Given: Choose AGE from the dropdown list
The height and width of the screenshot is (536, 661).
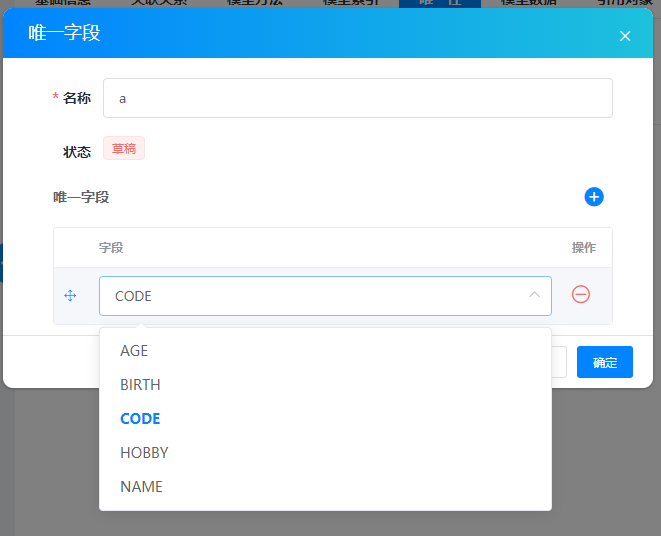Looking at the screenshot, I should [x=134, y=351].
